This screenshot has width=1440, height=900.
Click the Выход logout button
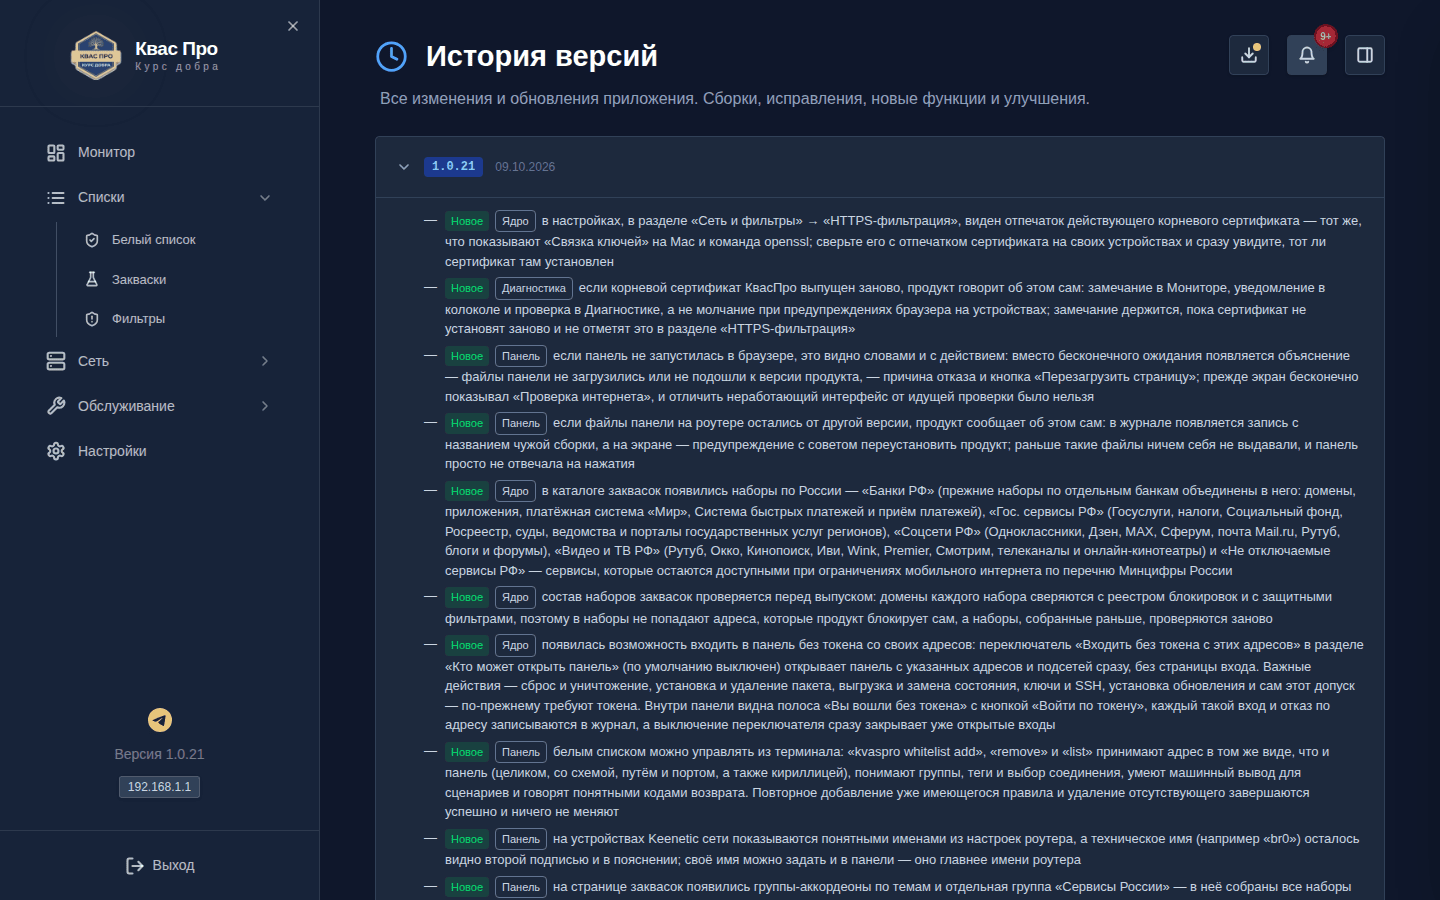tap(160, 866)
